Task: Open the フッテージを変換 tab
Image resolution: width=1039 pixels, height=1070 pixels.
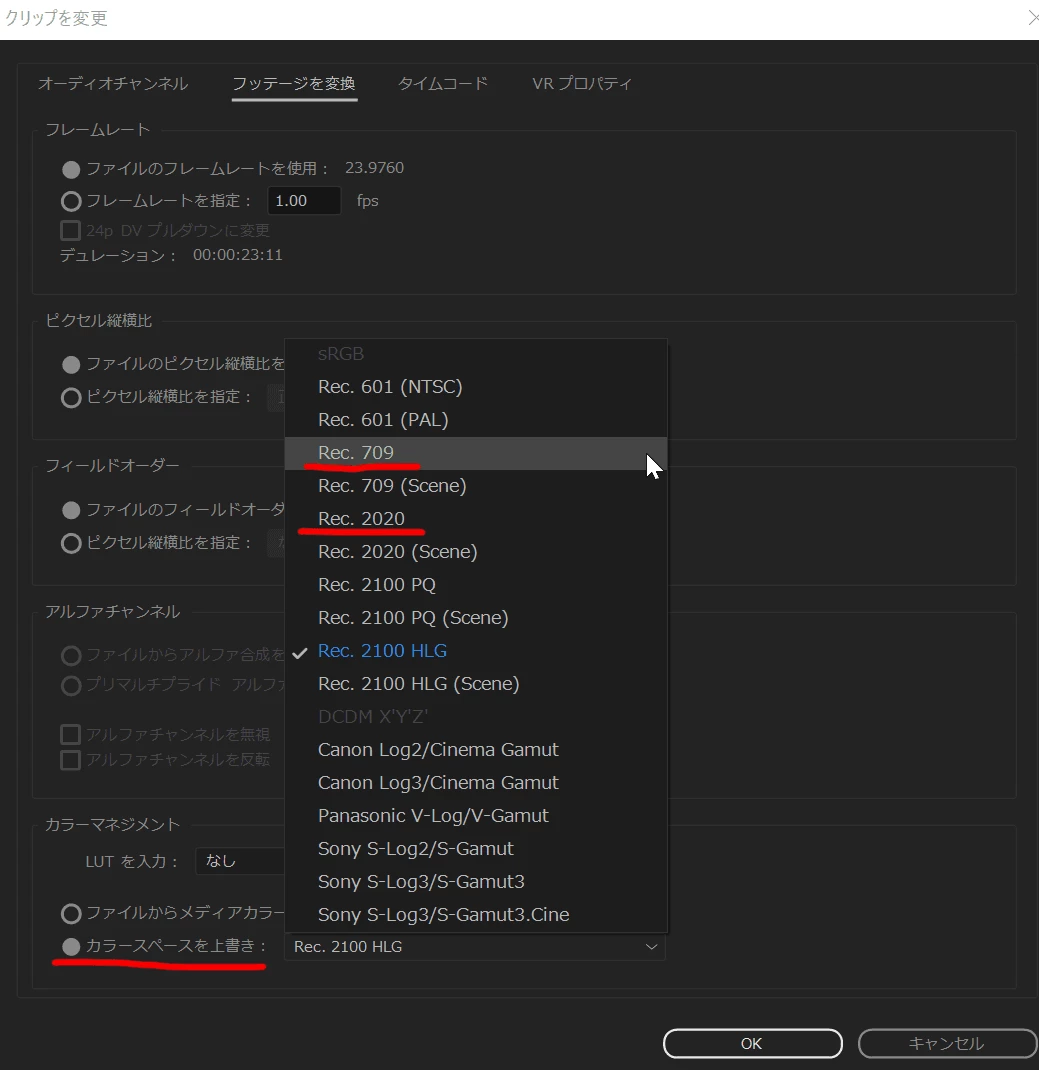Action: click(294, 83)
